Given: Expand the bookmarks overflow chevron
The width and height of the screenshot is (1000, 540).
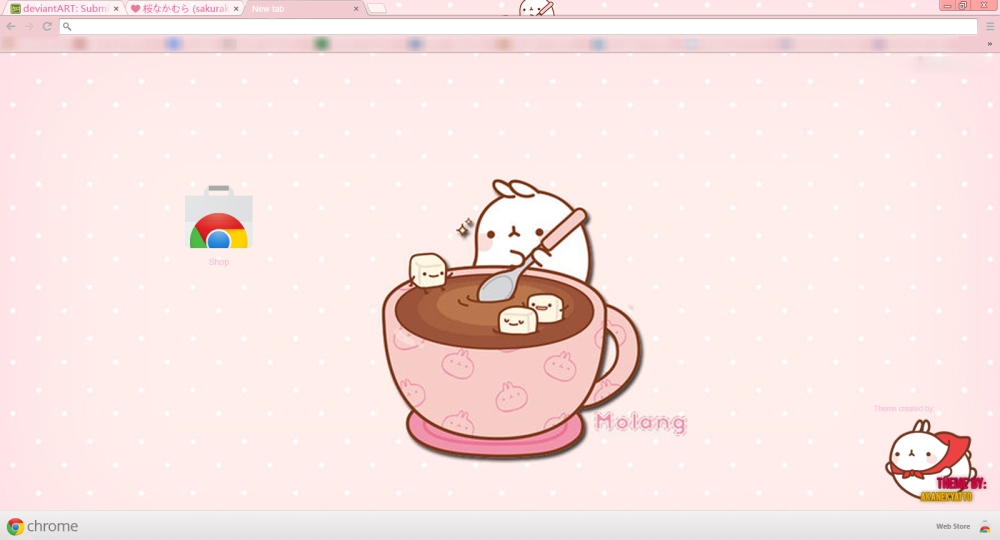Looking at the screenshot, I should tap(989, 44).
